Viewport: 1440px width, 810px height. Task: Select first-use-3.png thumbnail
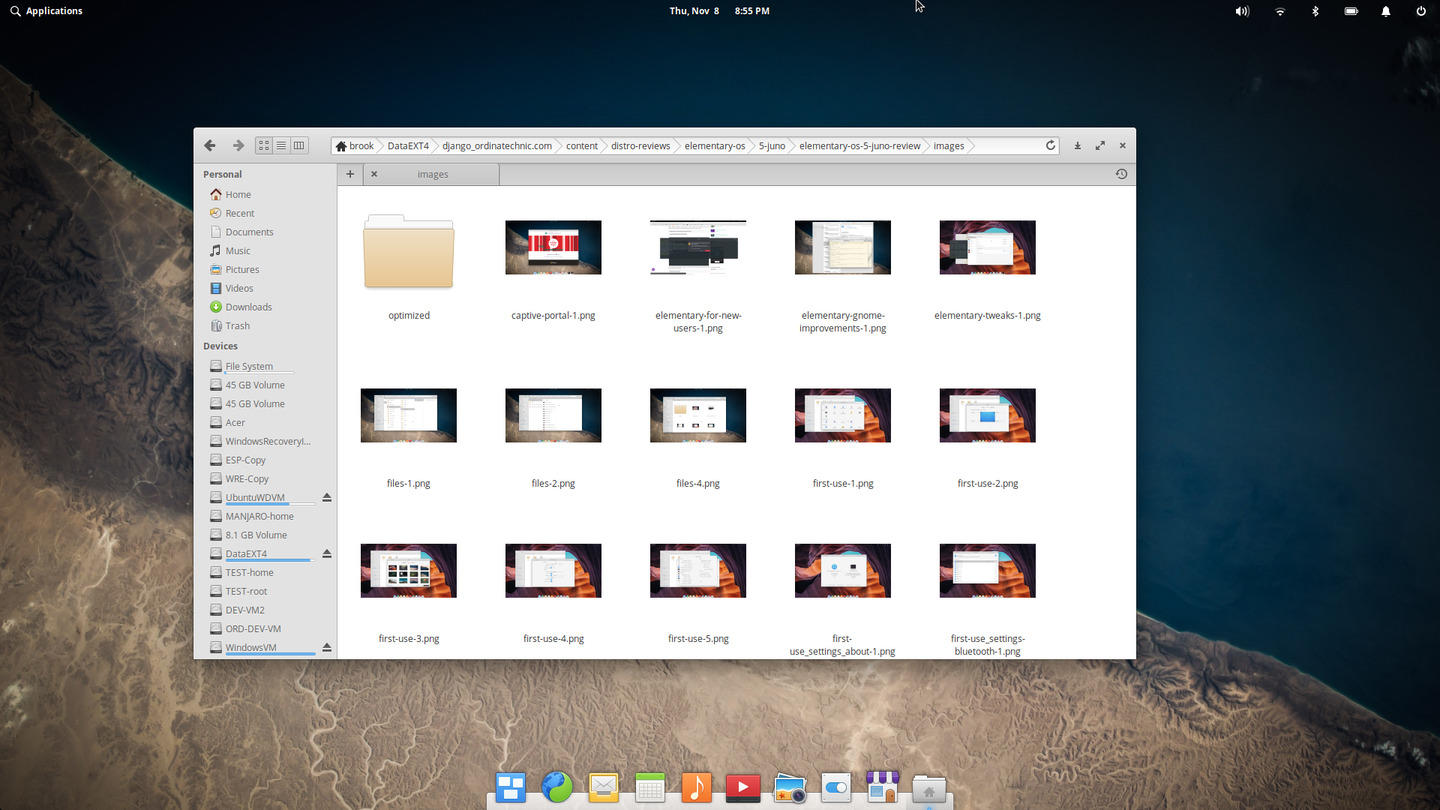coord(409,571)
